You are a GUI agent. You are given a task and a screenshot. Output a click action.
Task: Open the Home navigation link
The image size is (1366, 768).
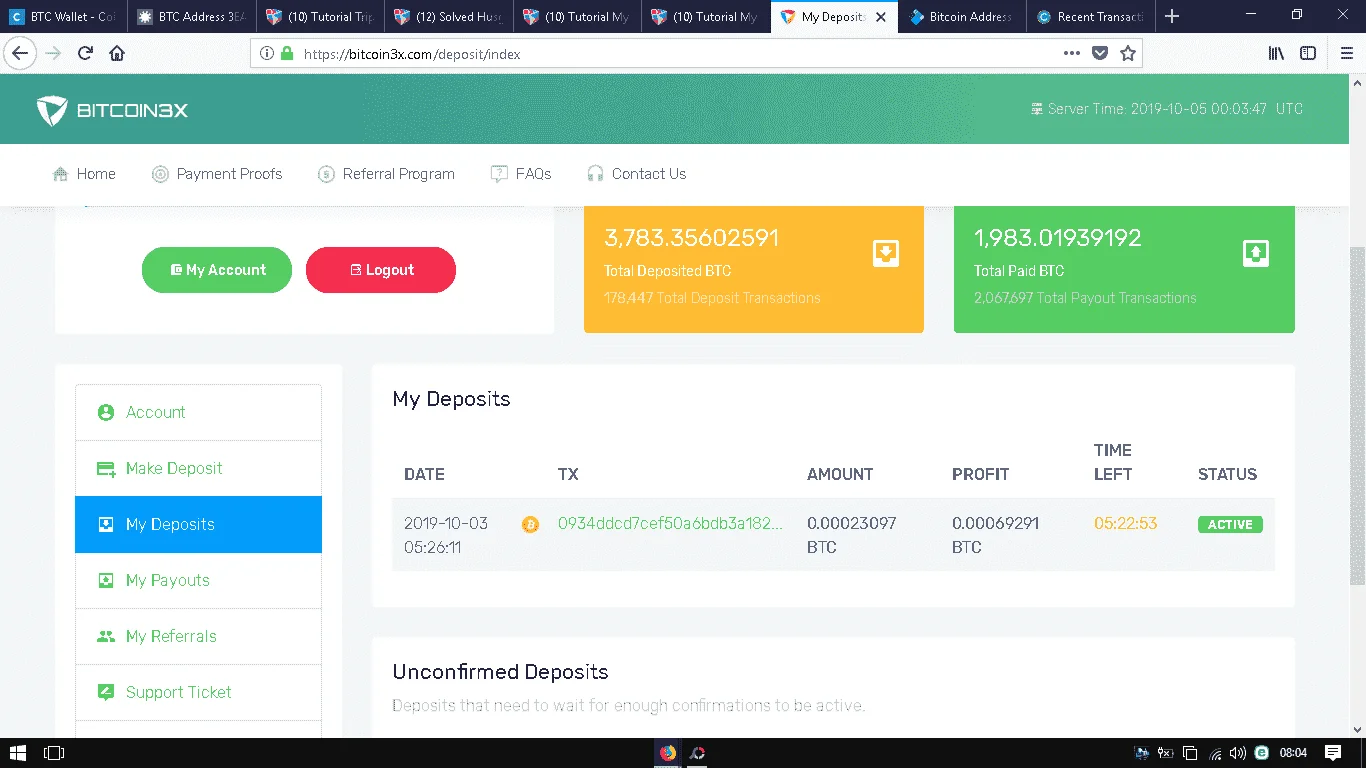point(84,174)
